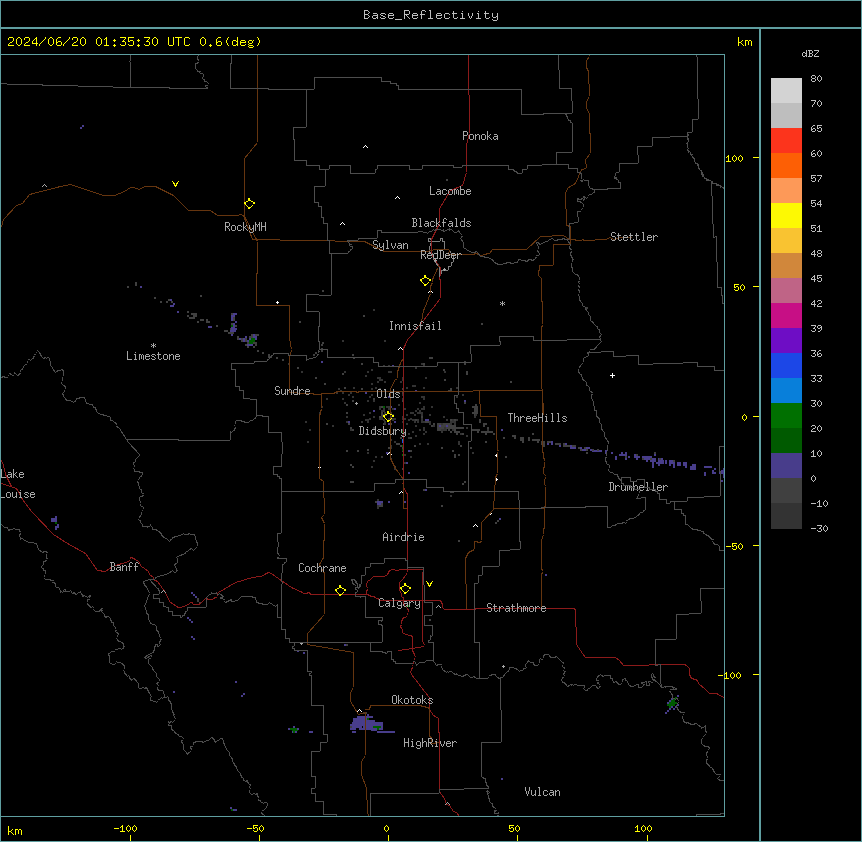Click the Sundre town label

coord(292,391)
